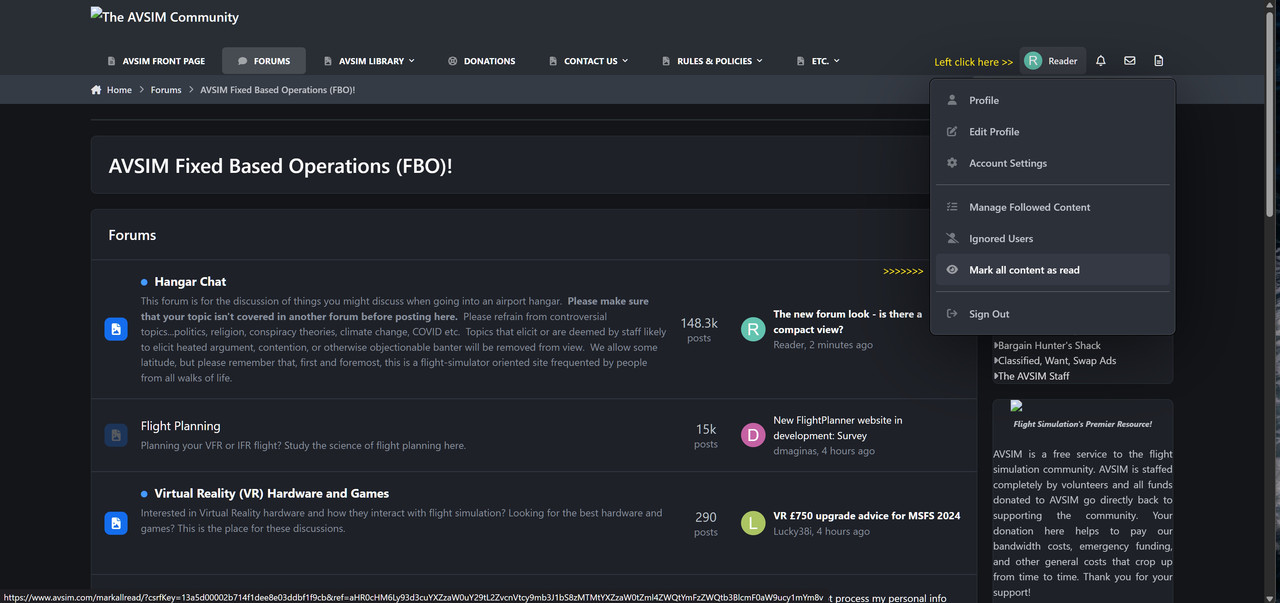Image resolution: width=1280 pixels, height=603 pixels.
Task: Open 'The new forum look' topic
Action: click(848, 322)
